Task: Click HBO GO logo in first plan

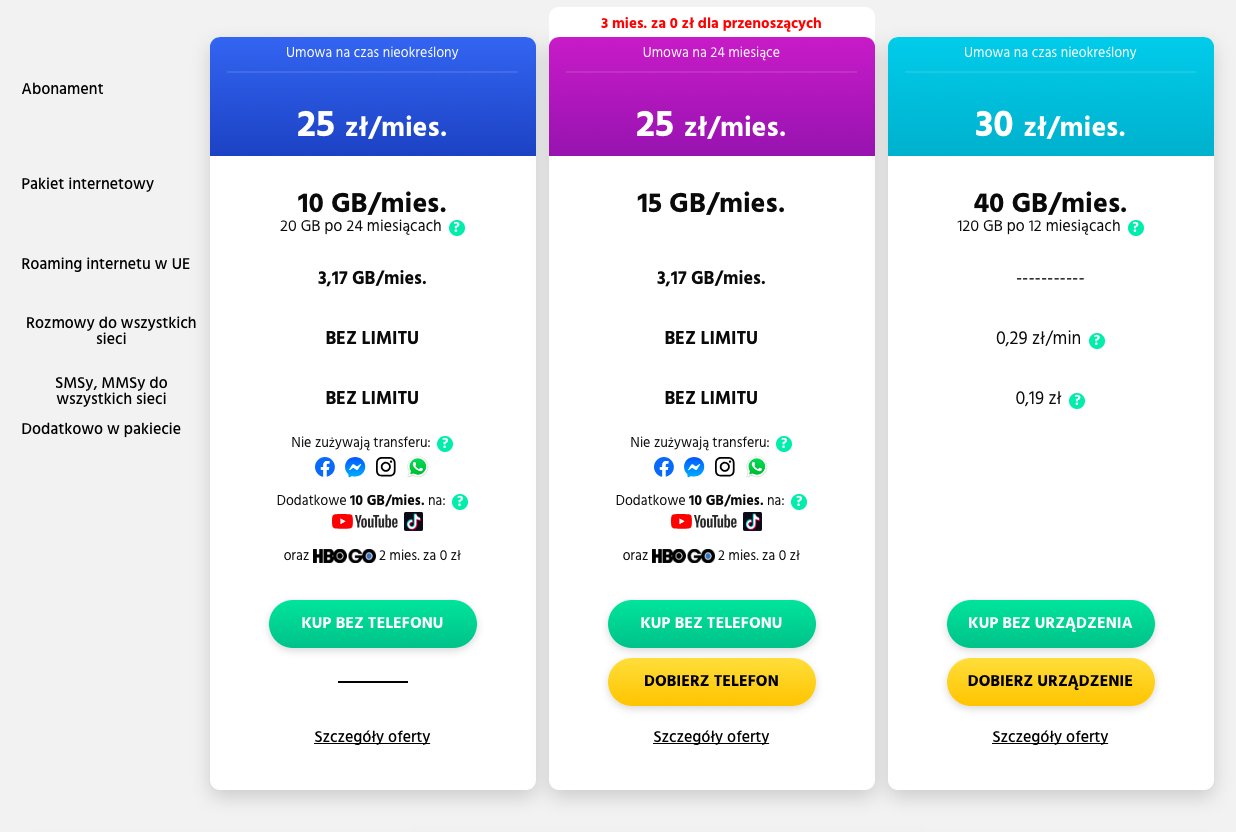Action: (344, 556)
